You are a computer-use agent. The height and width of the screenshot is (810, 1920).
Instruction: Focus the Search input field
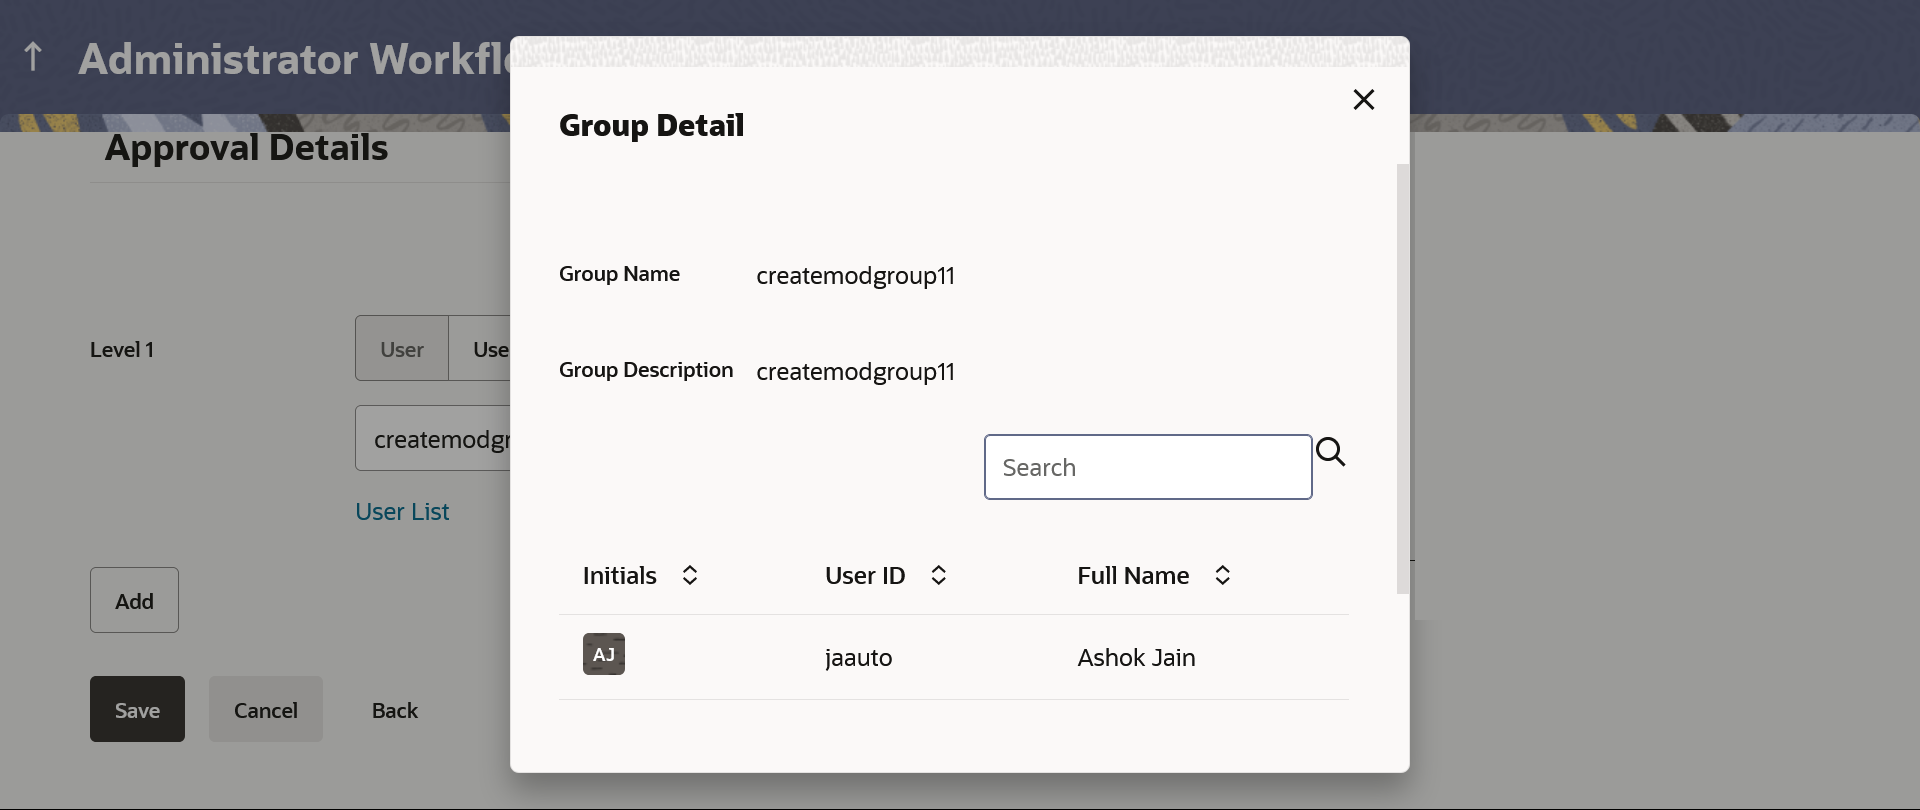[1147, 467]
